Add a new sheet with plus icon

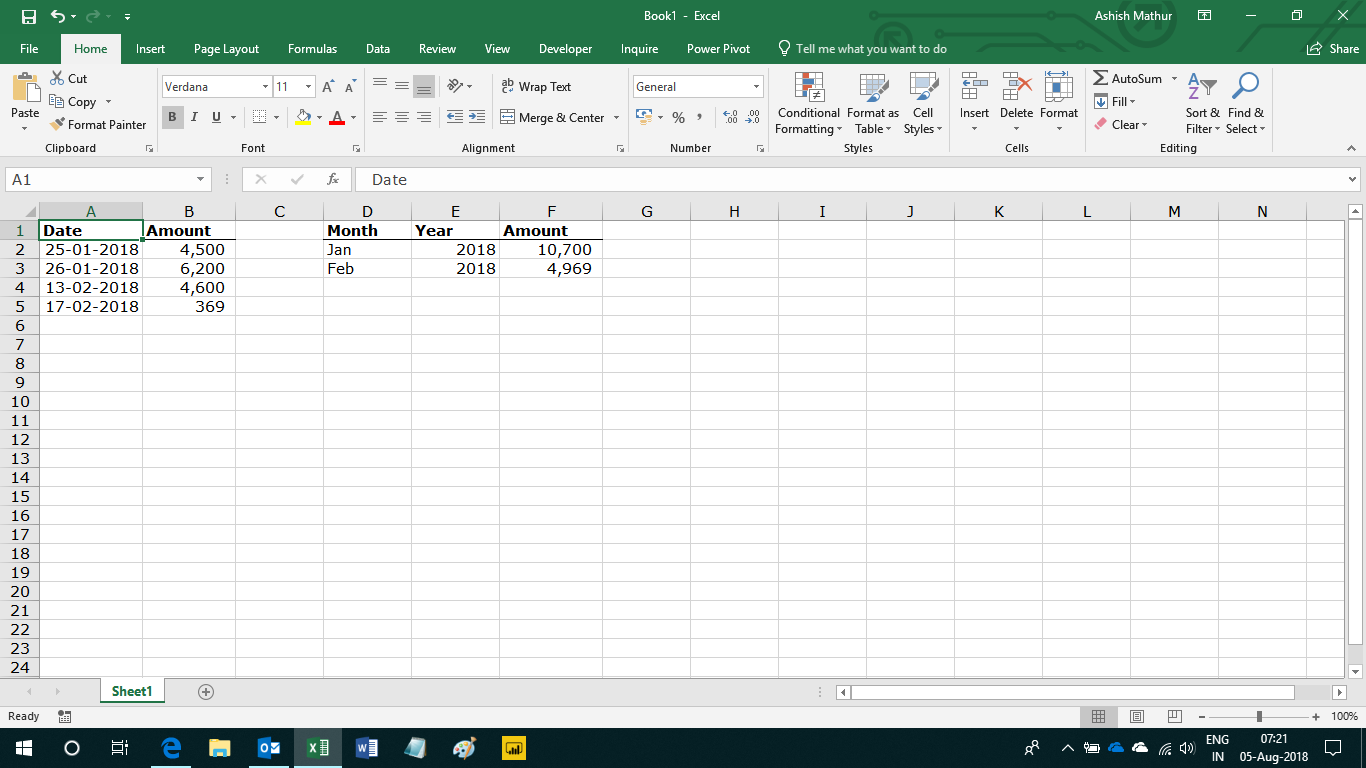pyautogui.click(x=206, y=691)
